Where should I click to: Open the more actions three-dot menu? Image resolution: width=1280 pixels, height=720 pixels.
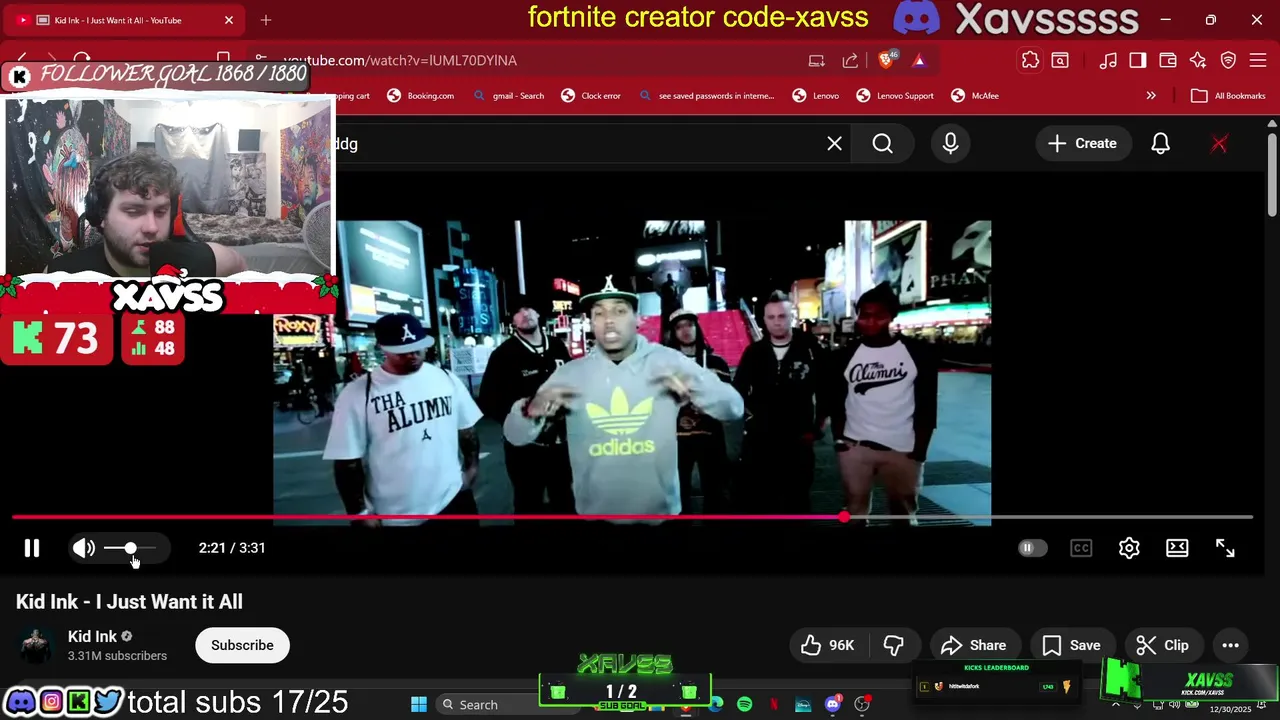[x=1231, y=645]
